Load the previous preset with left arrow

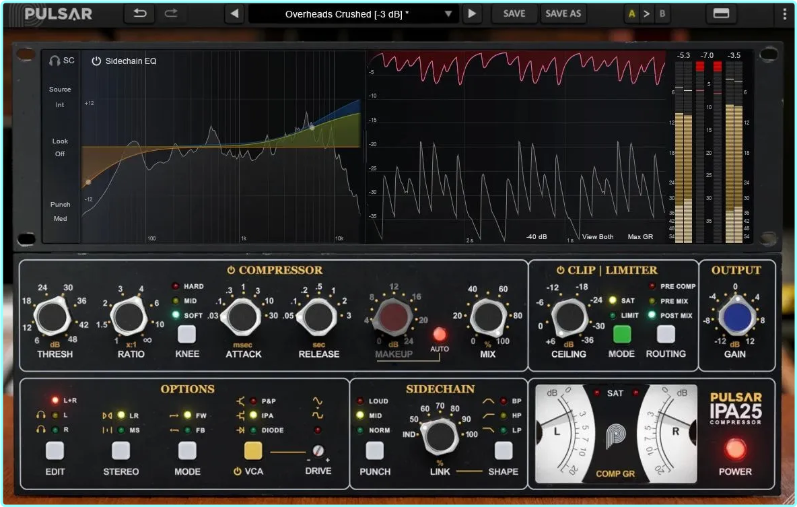pos(234,14)
